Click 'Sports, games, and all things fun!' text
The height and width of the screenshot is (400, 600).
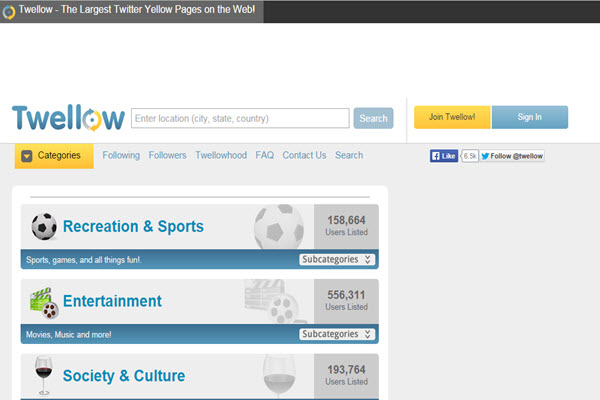[84, 260]
